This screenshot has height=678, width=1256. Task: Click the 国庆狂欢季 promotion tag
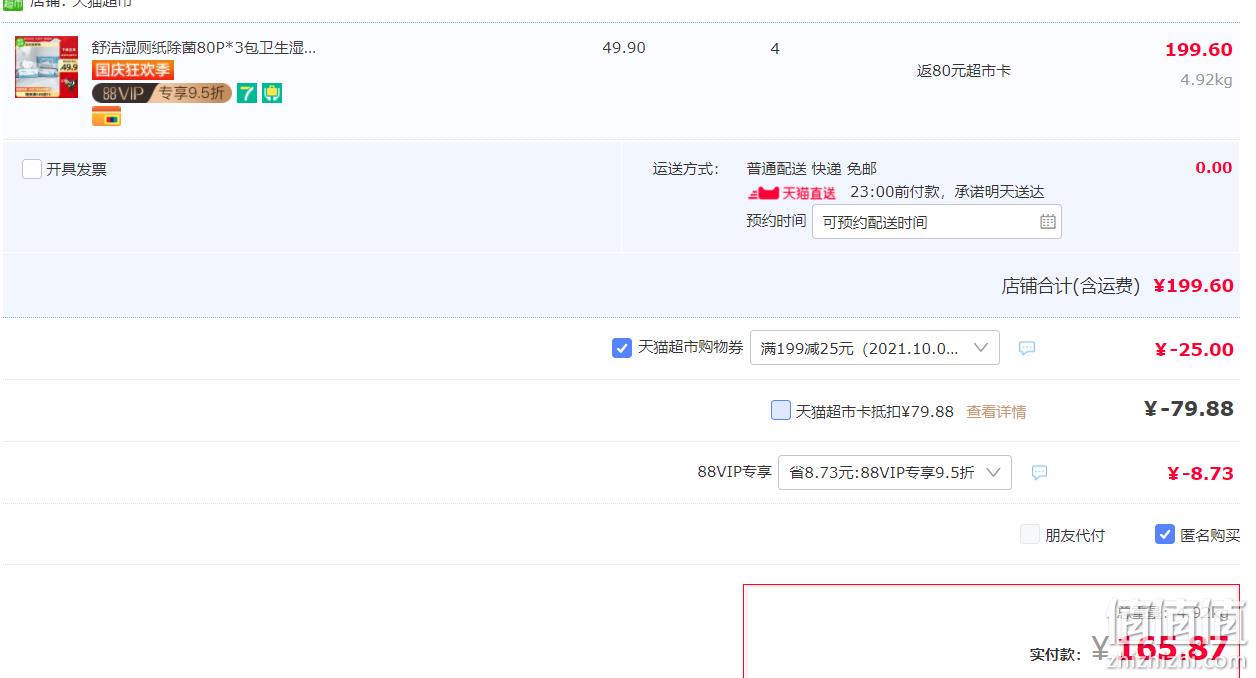click(133, 70)
